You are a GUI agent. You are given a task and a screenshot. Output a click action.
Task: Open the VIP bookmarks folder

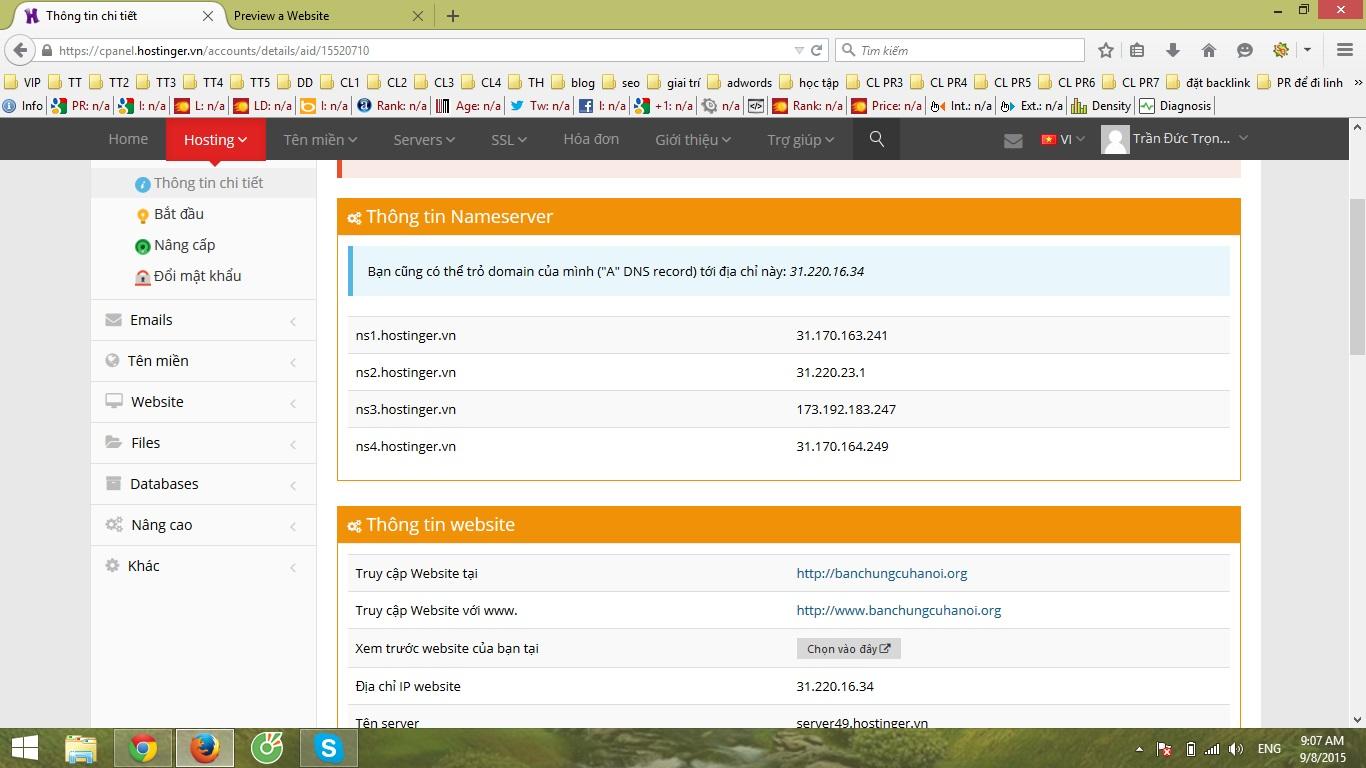pos(22,82)
